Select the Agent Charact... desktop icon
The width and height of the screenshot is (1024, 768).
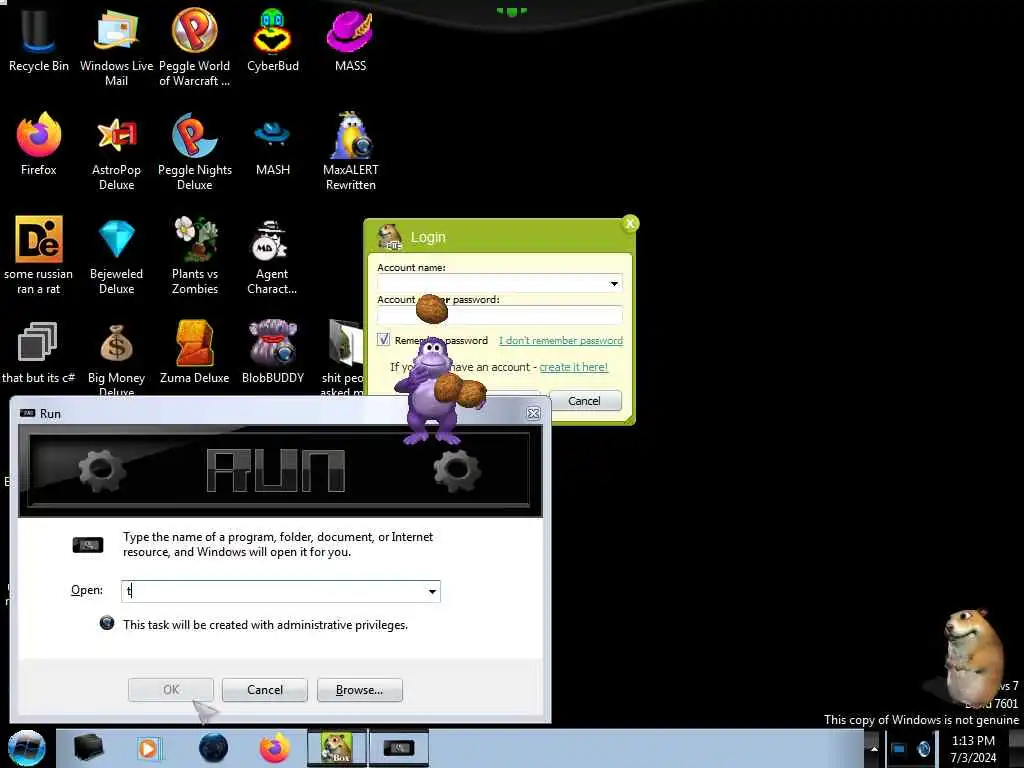[272, 255]
